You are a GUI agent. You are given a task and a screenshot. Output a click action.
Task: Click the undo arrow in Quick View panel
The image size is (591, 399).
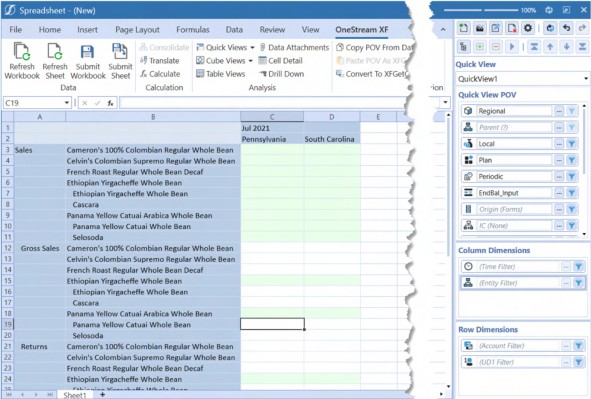(x=566, y=28)
